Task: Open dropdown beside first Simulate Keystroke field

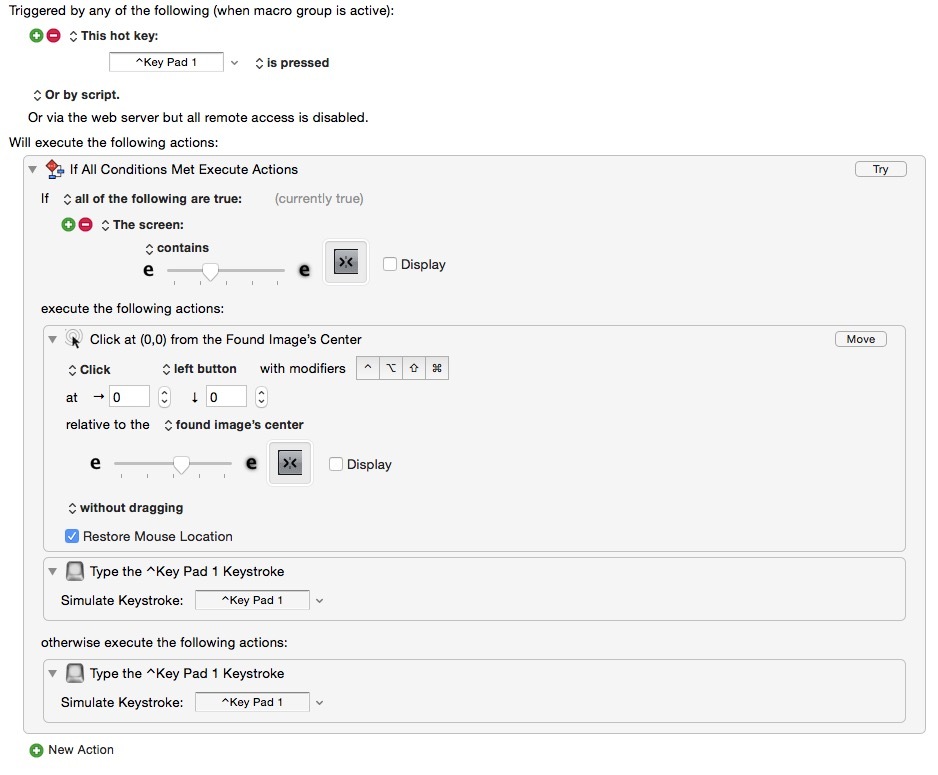Action: click(319, 600)
